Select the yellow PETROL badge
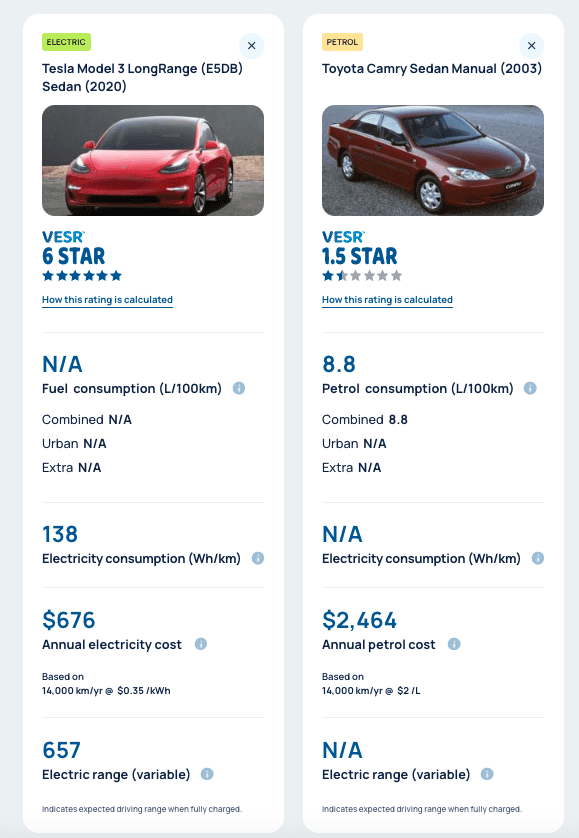The height and width of the screenshot is (838, 579). 342,42
